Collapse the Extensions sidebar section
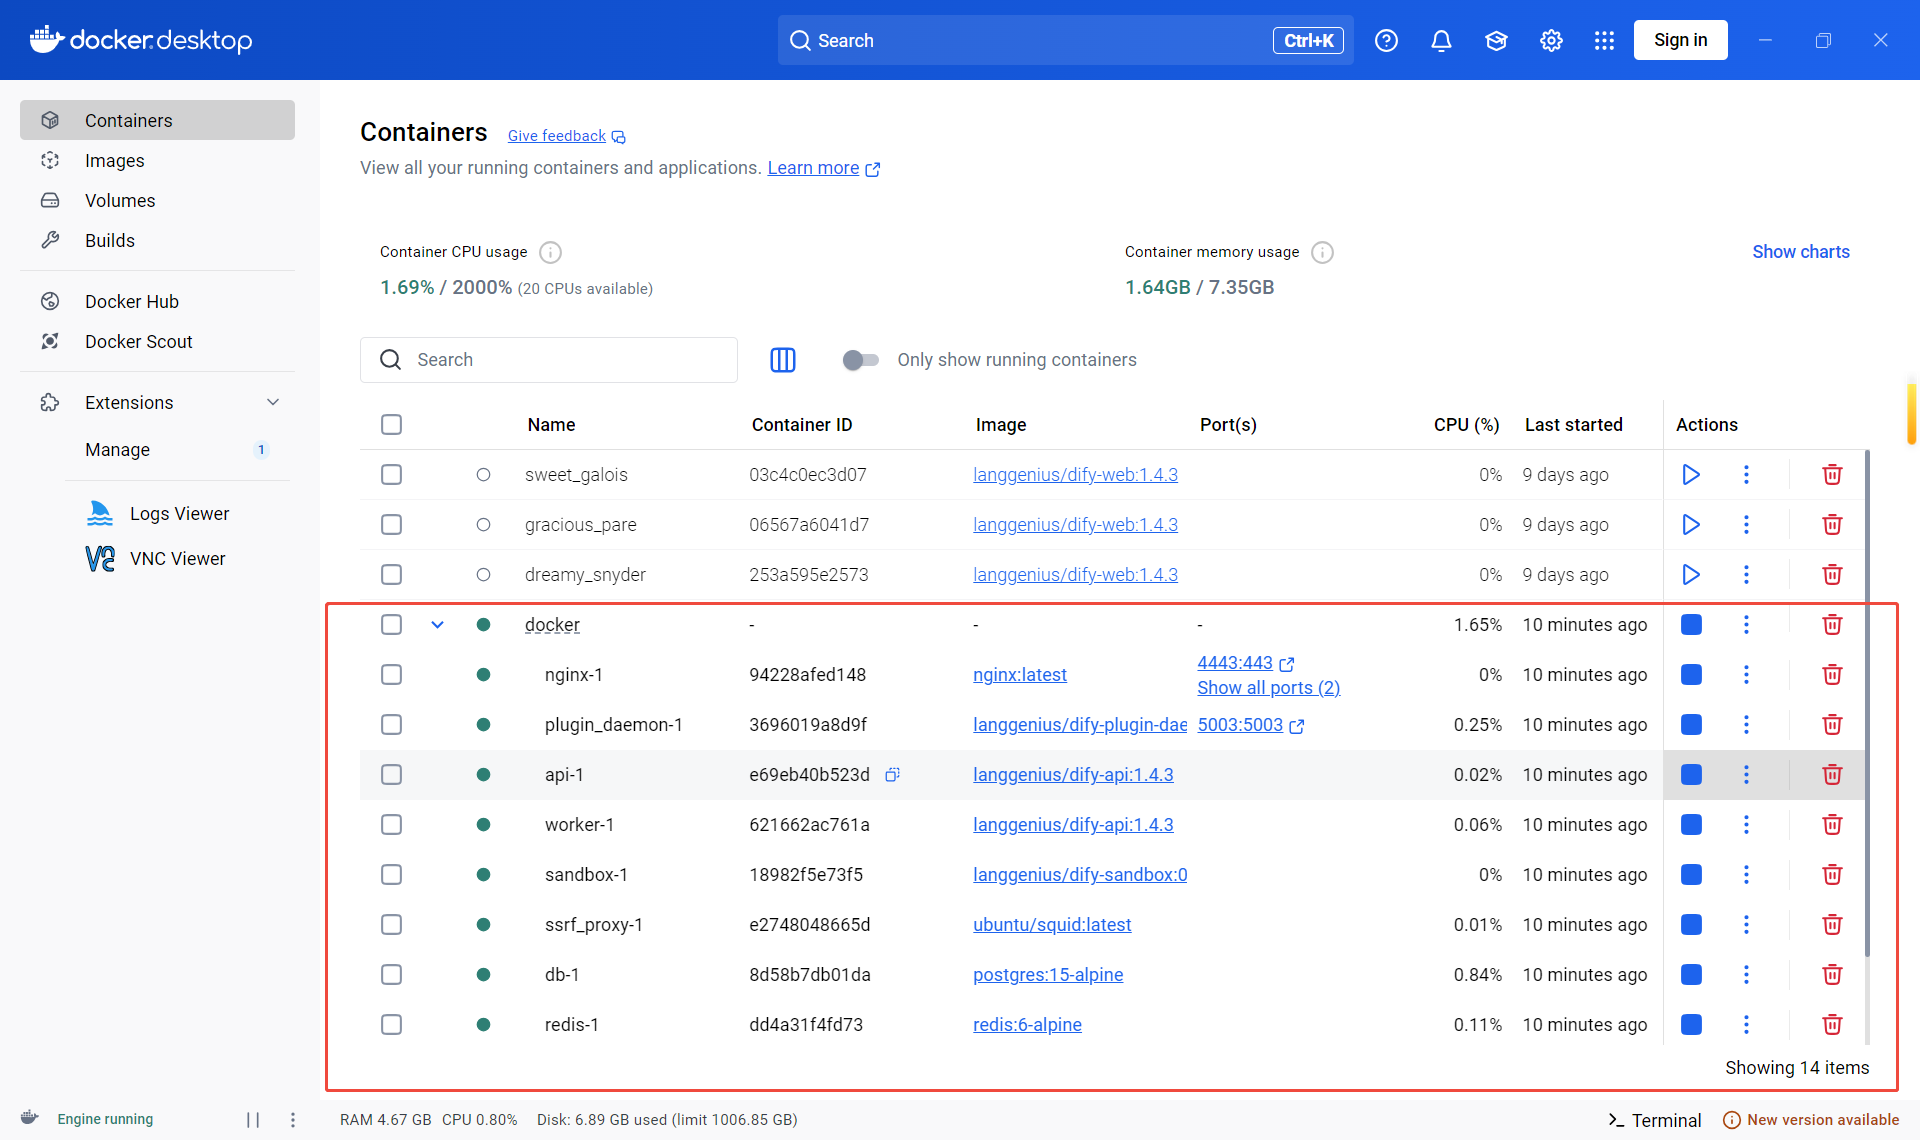1920x1140 pixels. coord(273,403)
